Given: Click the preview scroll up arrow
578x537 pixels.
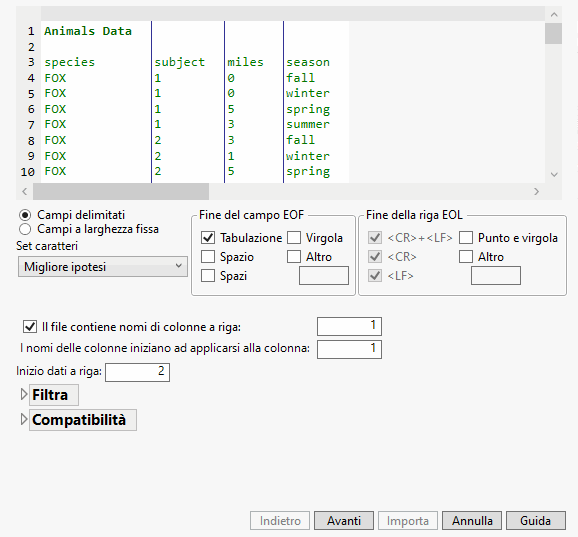Looking at the screenshot, I should click(x=554, y=14).
